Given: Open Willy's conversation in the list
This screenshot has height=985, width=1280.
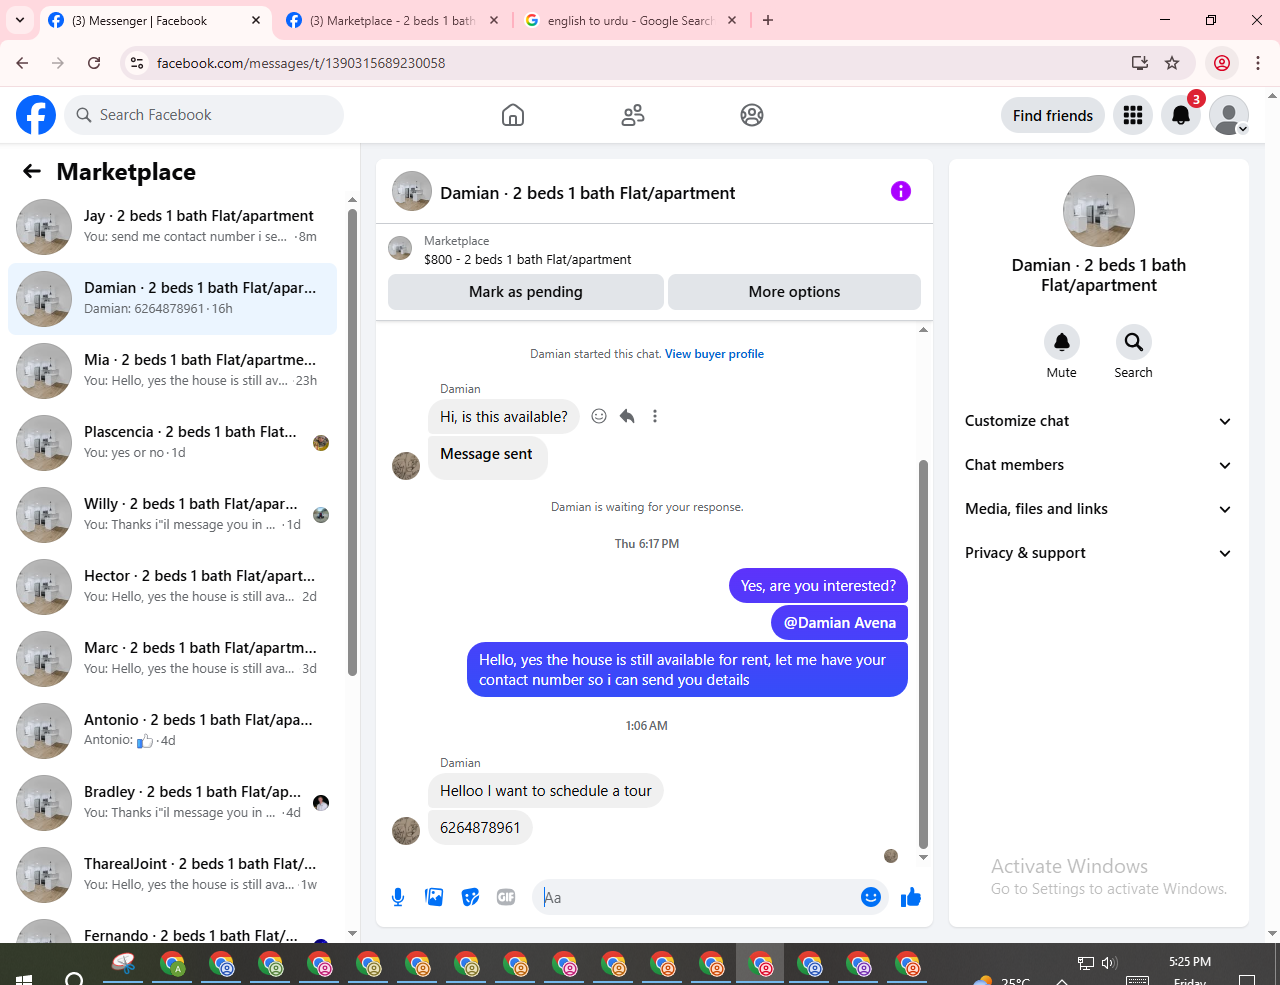Looking at the screenshot, I should (172, 515).
